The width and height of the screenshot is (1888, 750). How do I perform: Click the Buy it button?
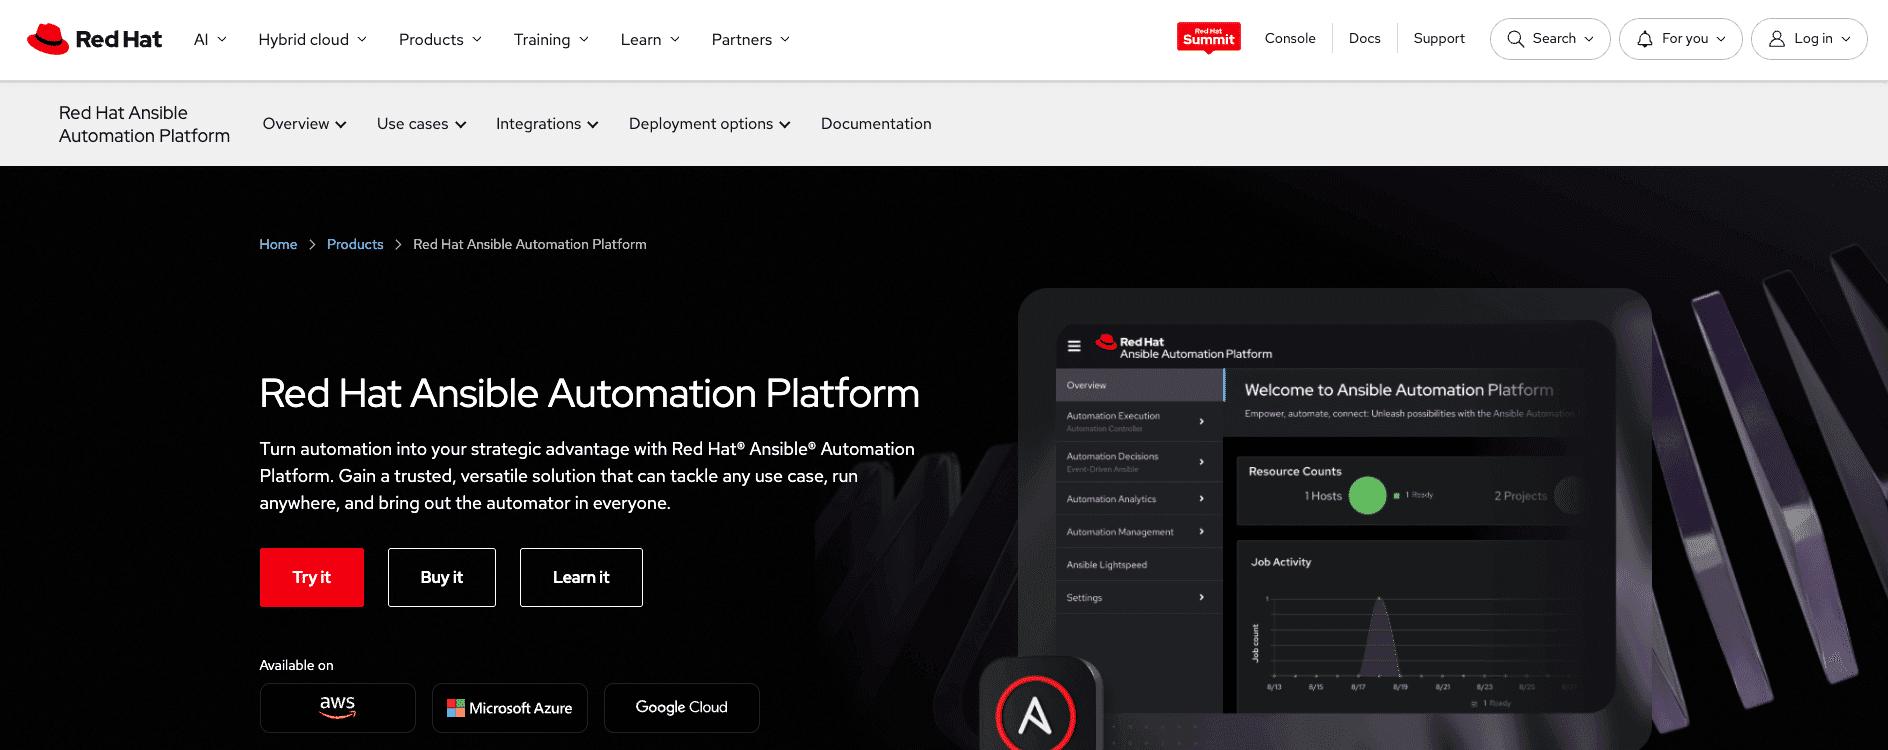(442, 577)
